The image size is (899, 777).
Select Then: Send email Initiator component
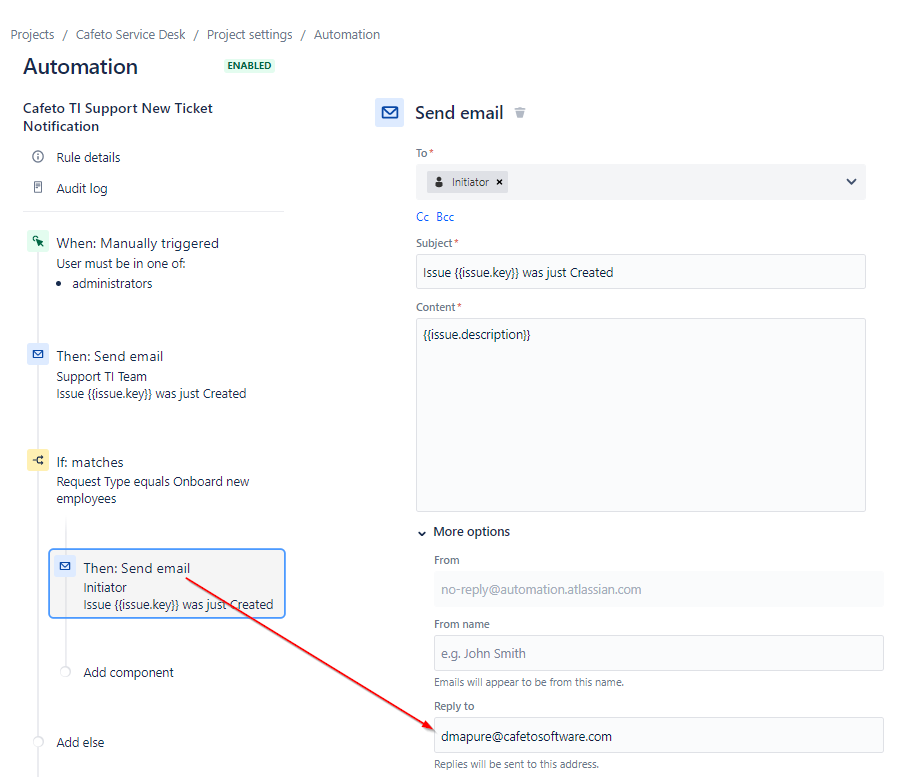[x=167, y=584]
